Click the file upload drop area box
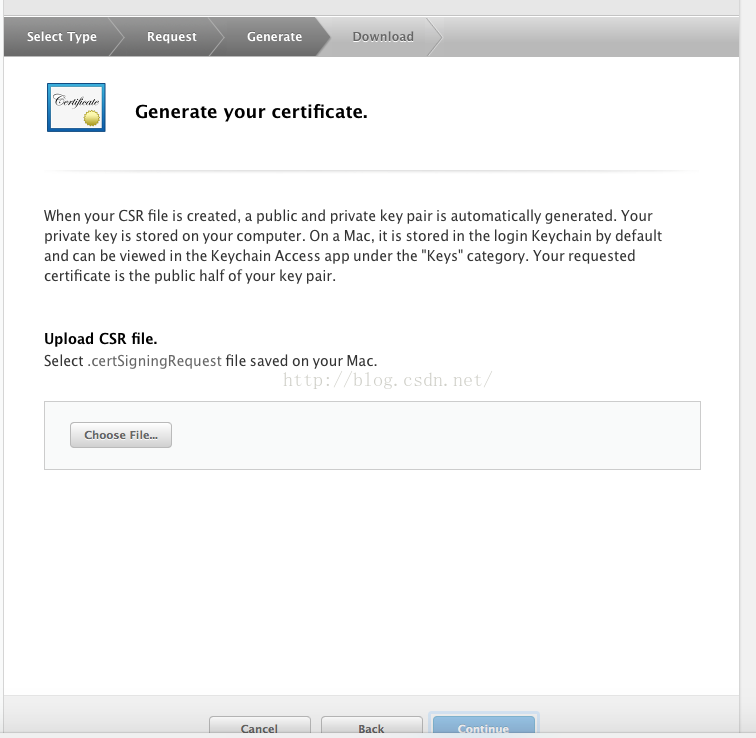Viewport: 756px width, 738px height. tap(372, 435)
